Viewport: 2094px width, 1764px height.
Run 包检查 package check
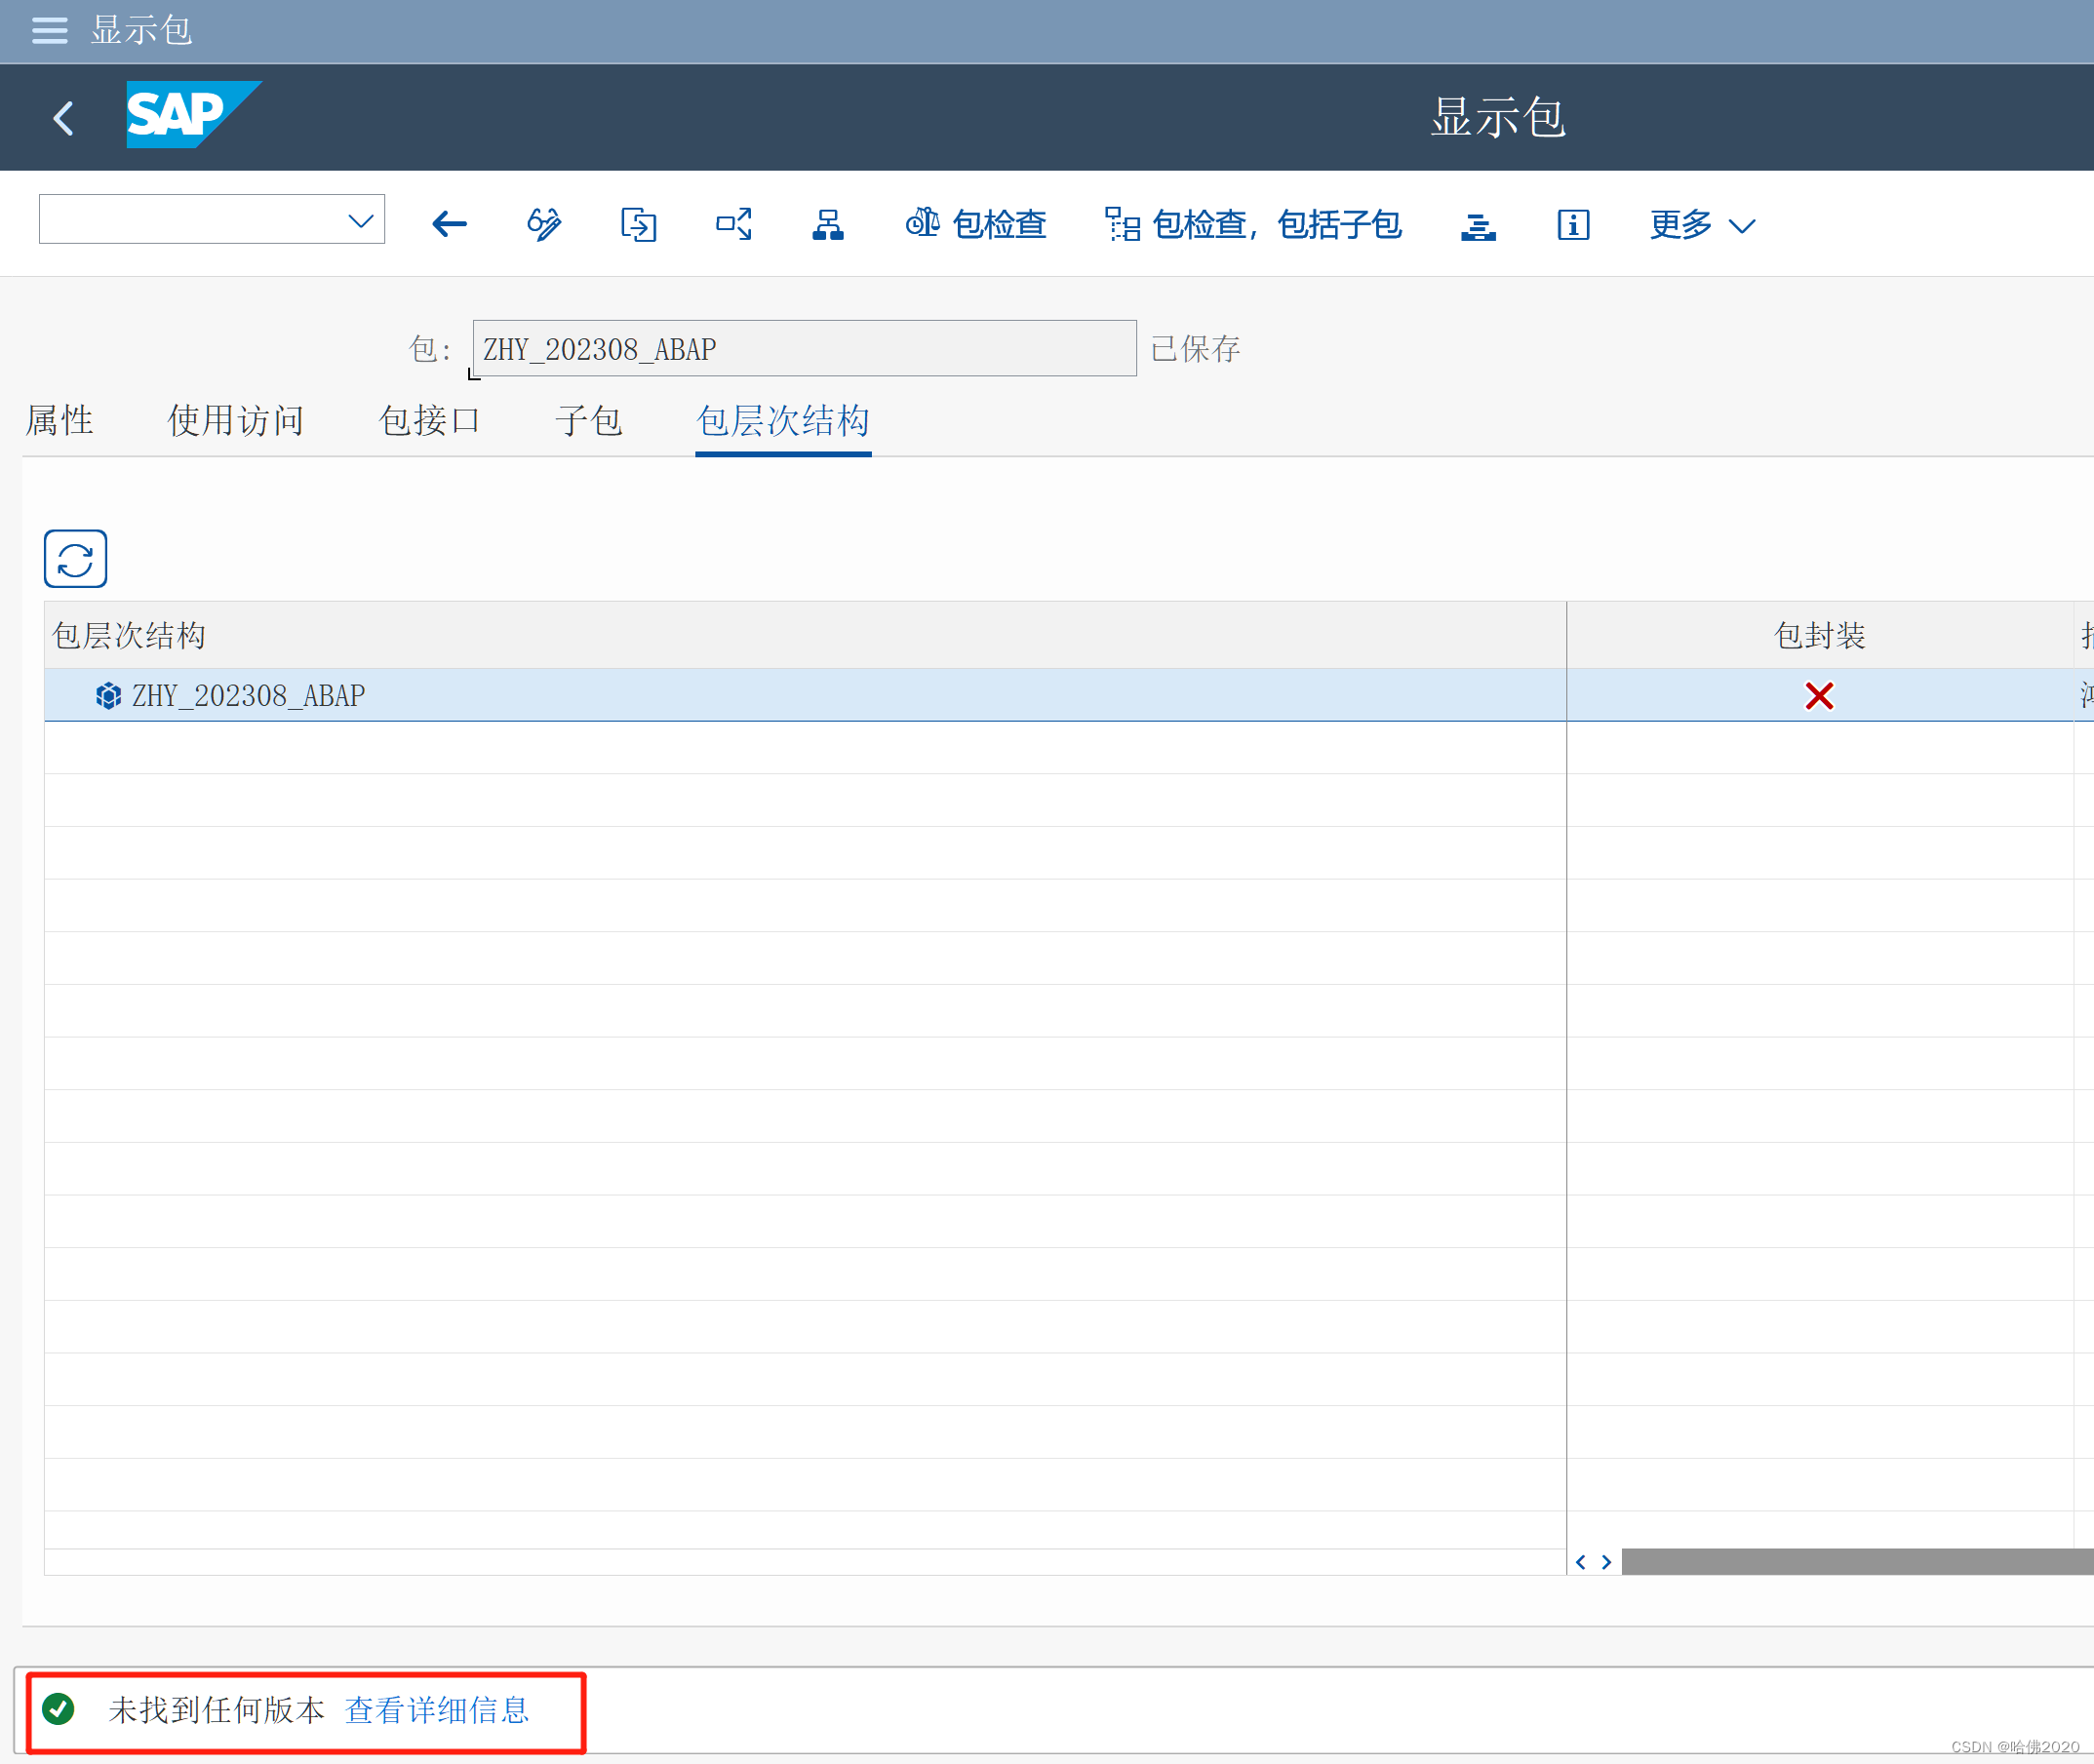(x=976, y=224)
